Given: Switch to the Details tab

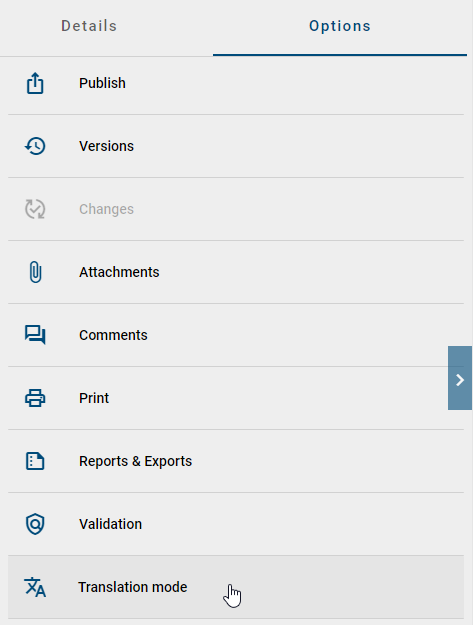Looking at the screenshot, I should coord(89,26).
